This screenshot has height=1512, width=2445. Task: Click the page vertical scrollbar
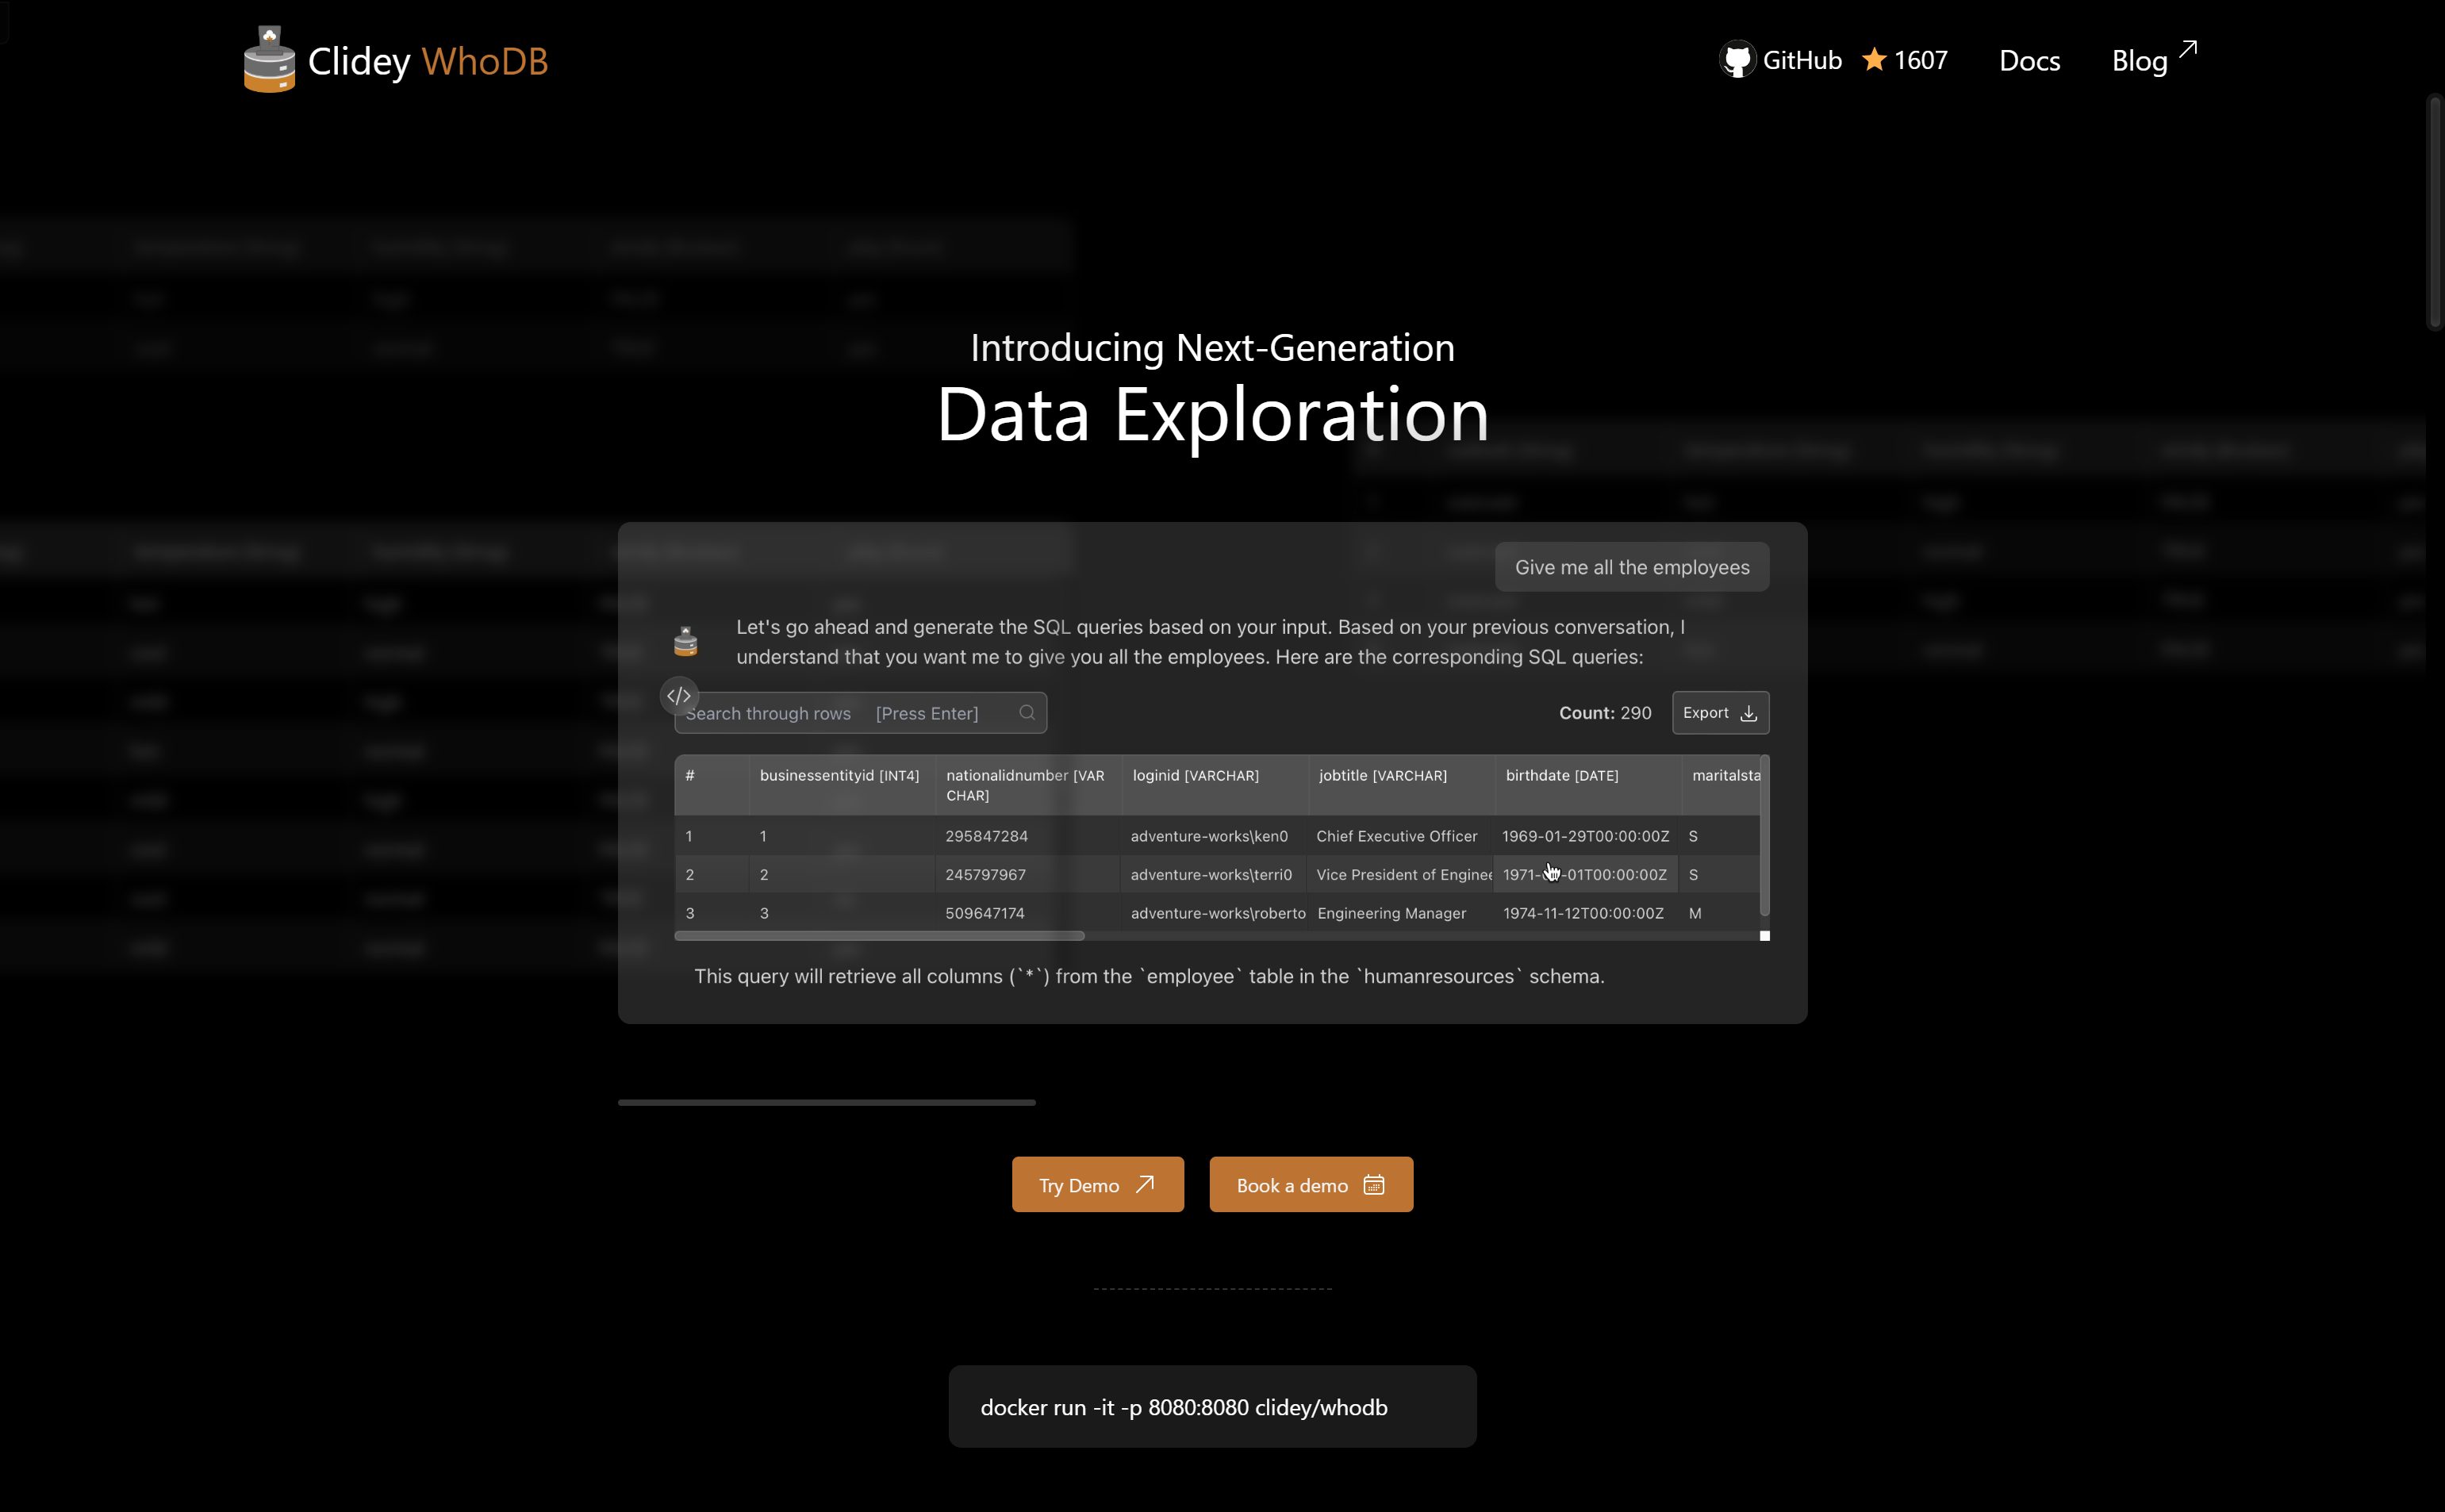pos(2435,210)
